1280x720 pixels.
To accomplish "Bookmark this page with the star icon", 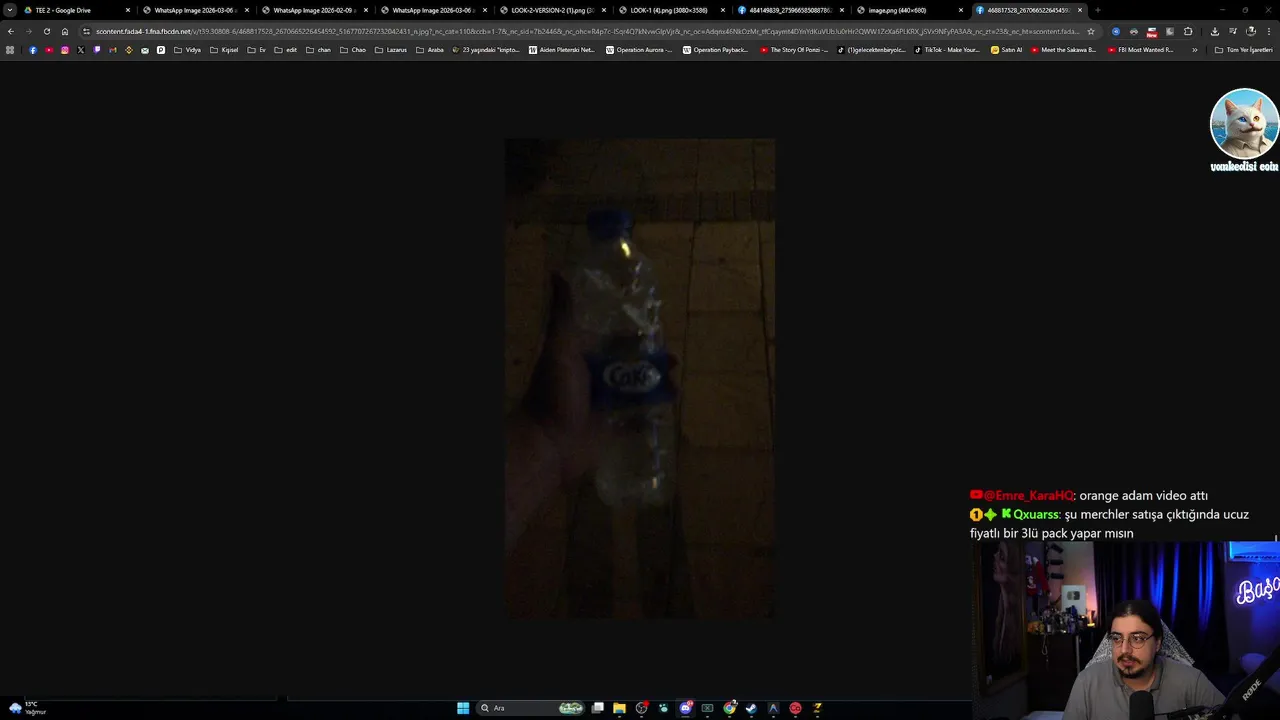I will 1090,31.
